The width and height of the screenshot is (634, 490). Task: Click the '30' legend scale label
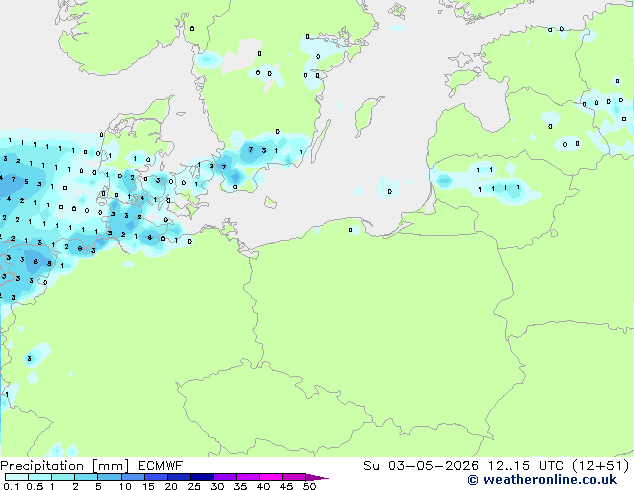(217, 486)
